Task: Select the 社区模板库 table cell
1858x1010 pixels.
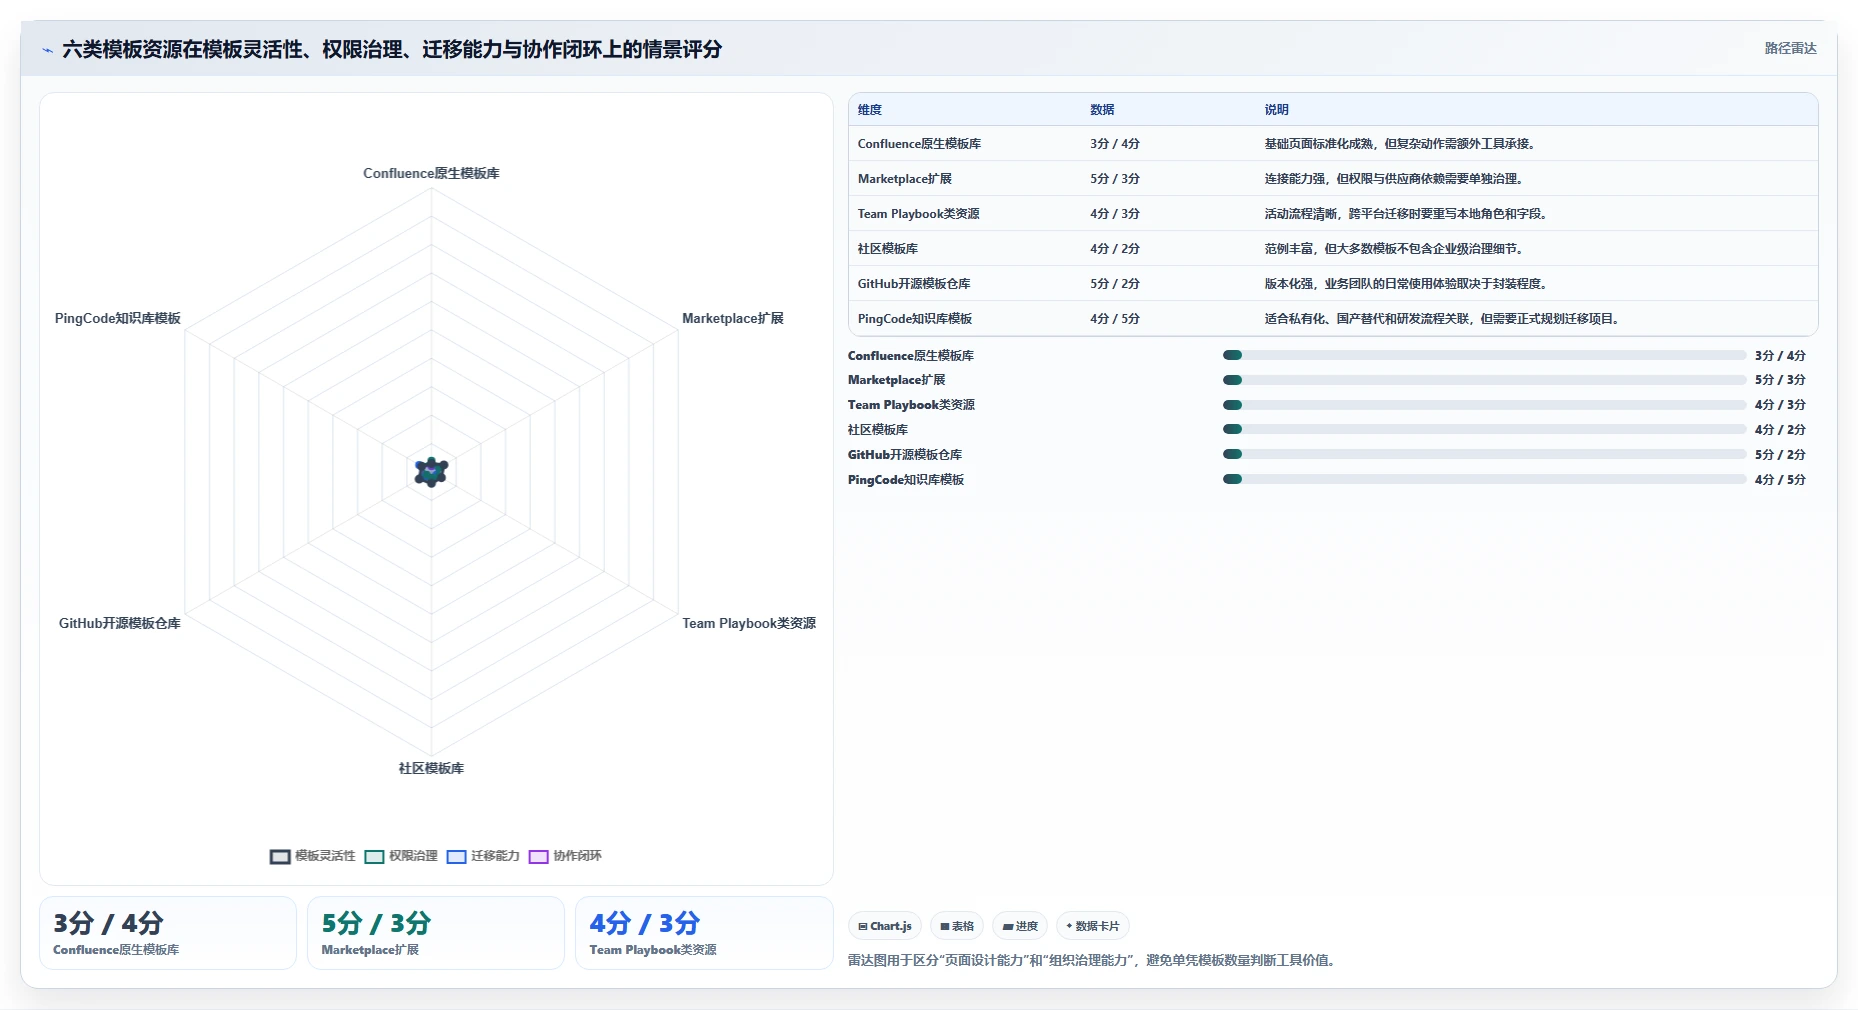Action: [x=888, y=249]
